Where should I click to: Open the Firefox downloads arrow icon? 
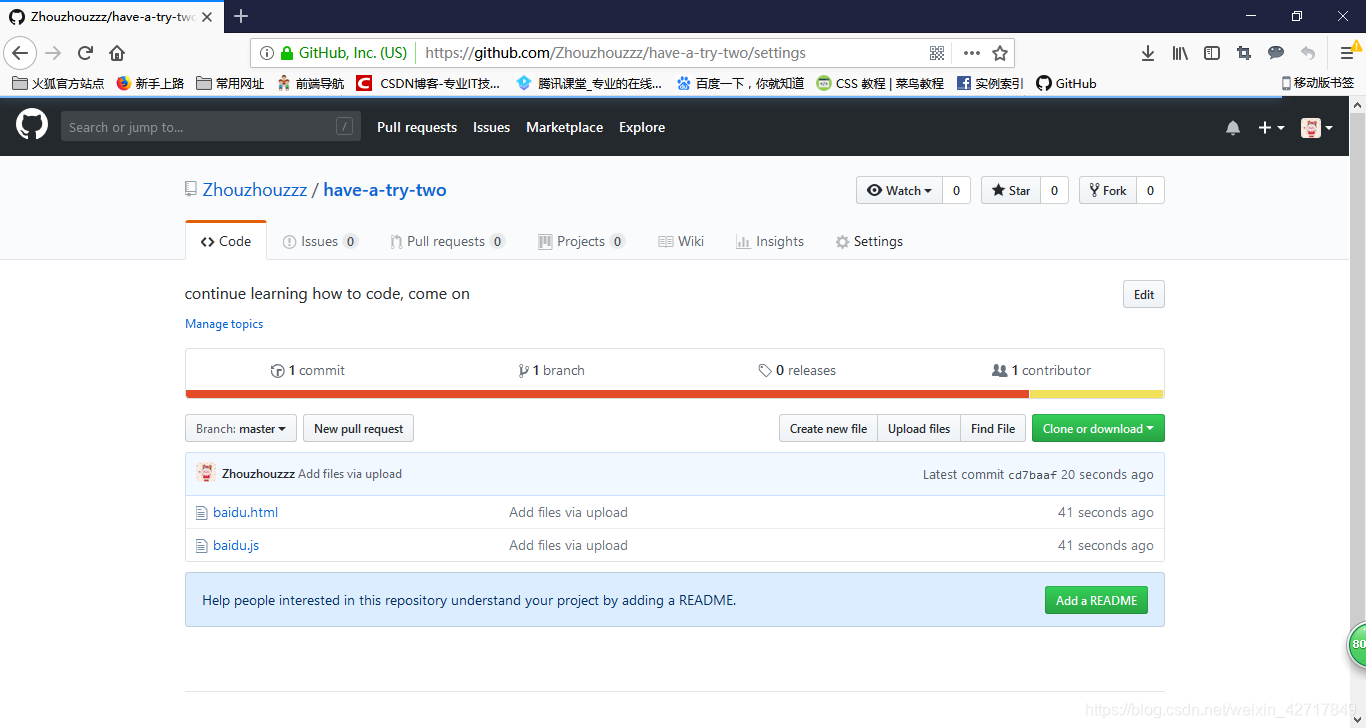1148,53
